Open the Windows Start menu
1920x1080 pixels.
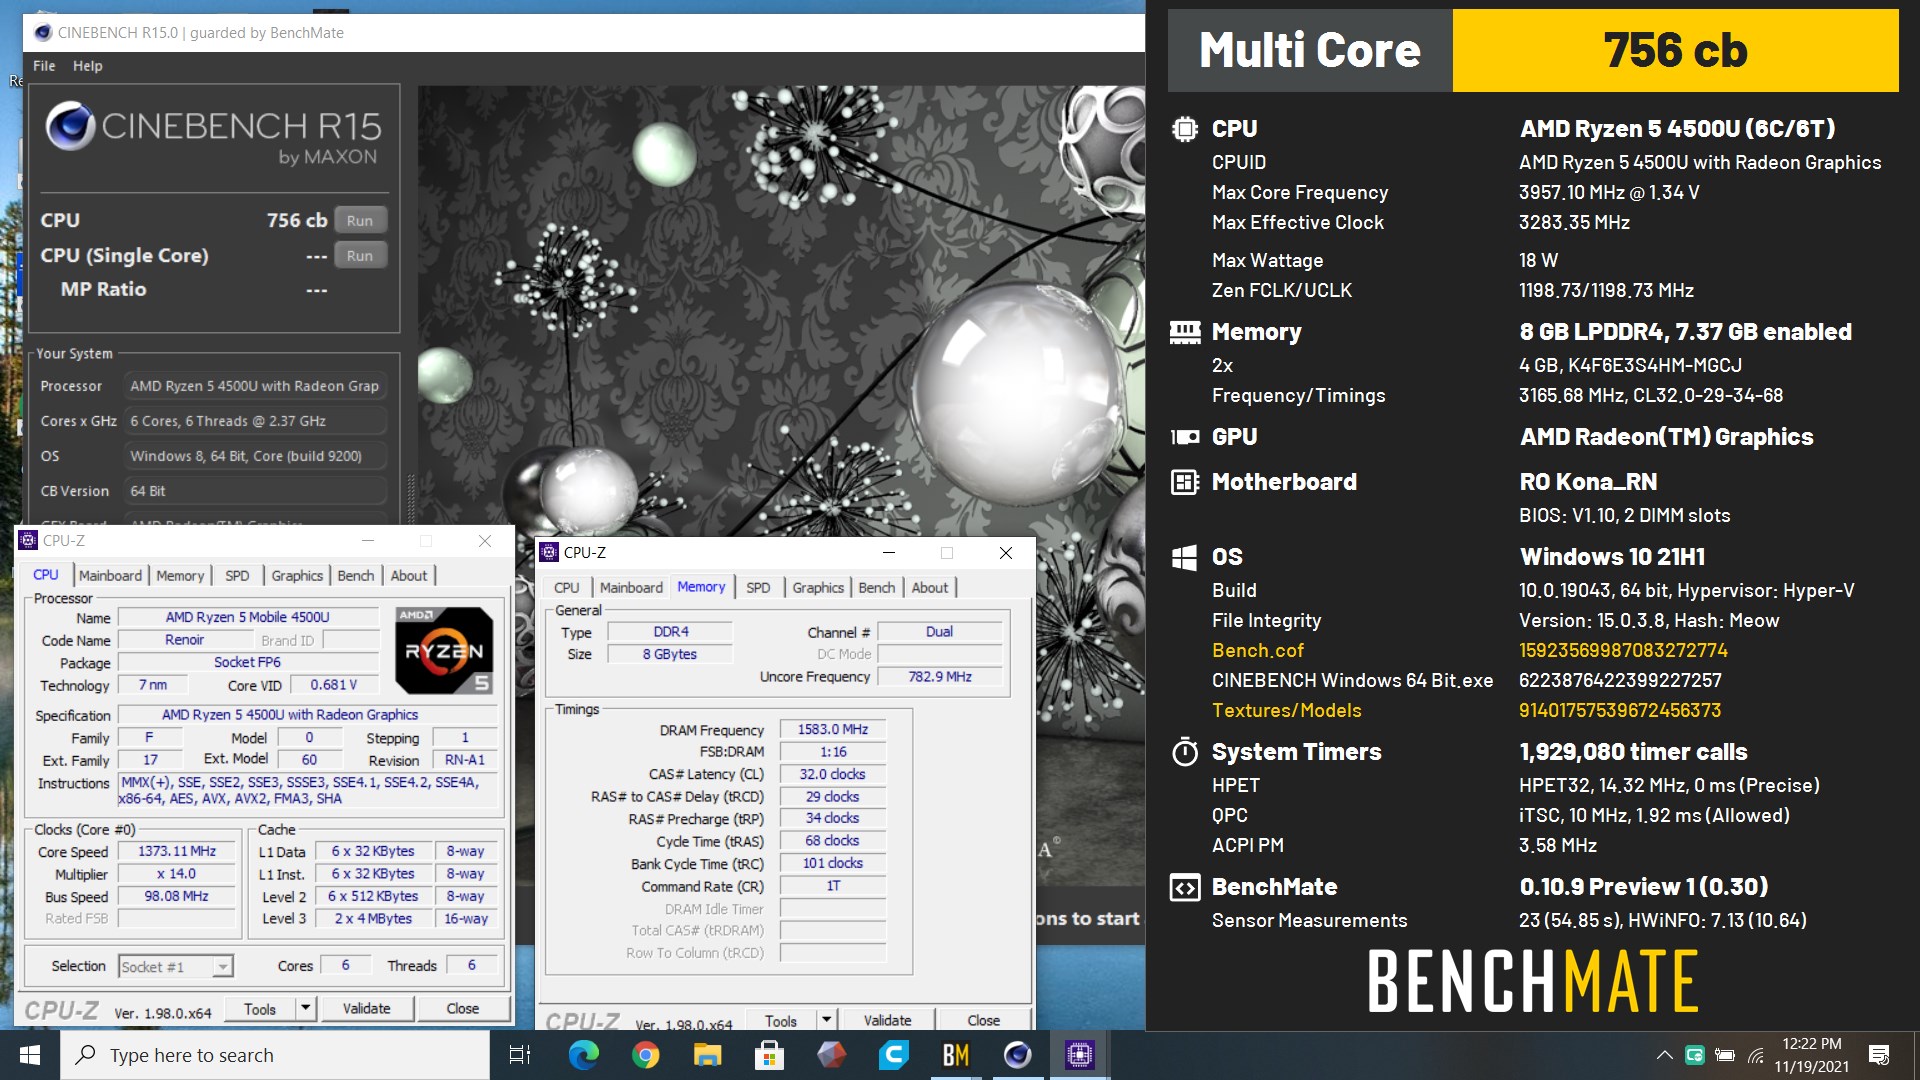click(30, 1055)
